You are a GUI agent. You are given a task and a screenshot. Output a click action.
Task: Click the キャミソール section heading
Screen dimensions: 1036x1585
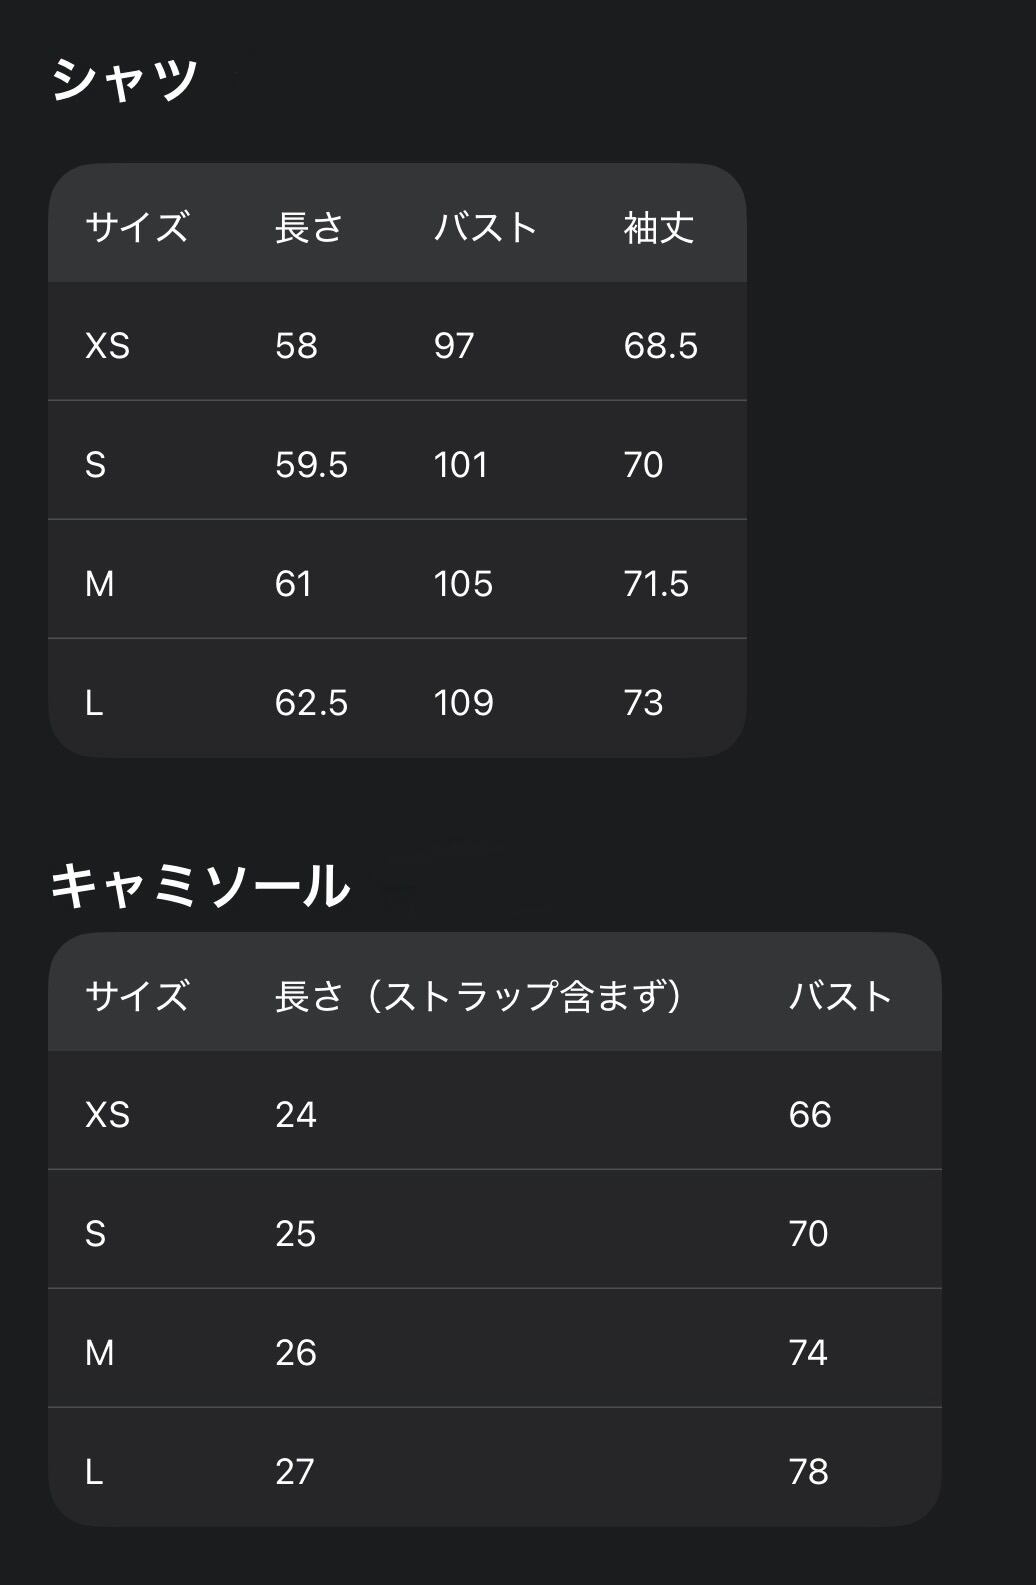coord(200,886)
